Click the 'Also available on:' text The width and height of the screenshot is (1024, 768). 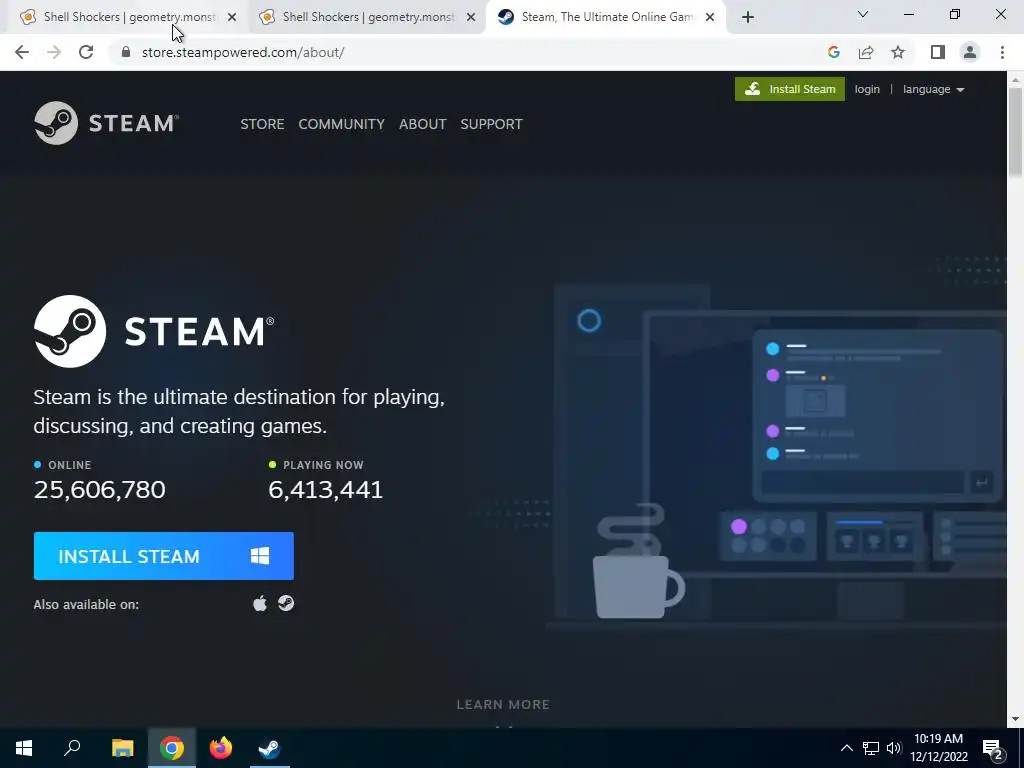[86, 605]
